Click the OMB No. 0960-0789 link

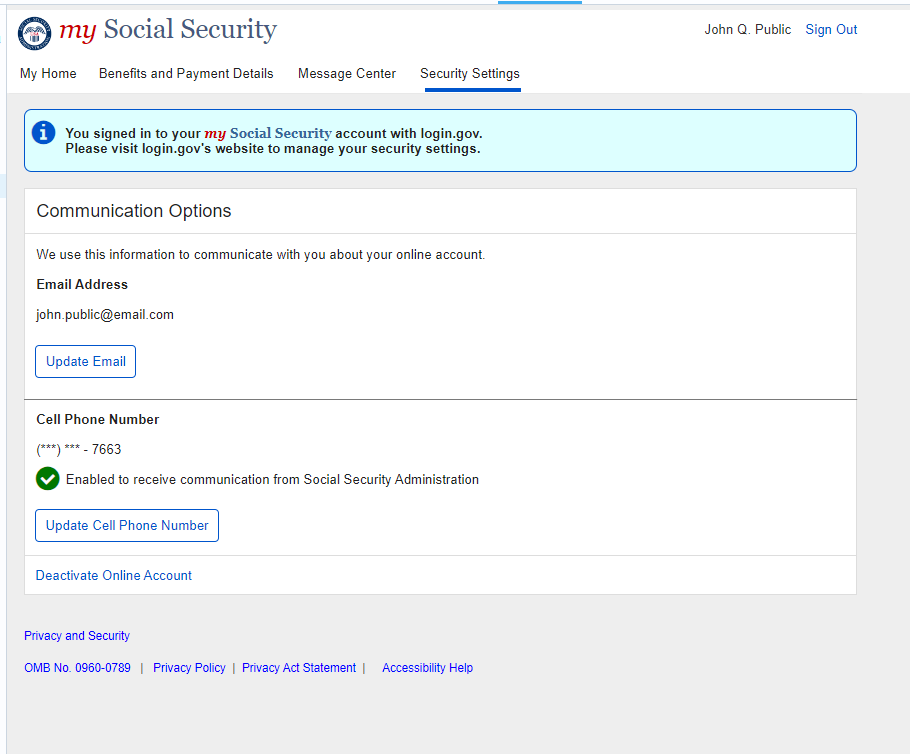tap(77, 668)
